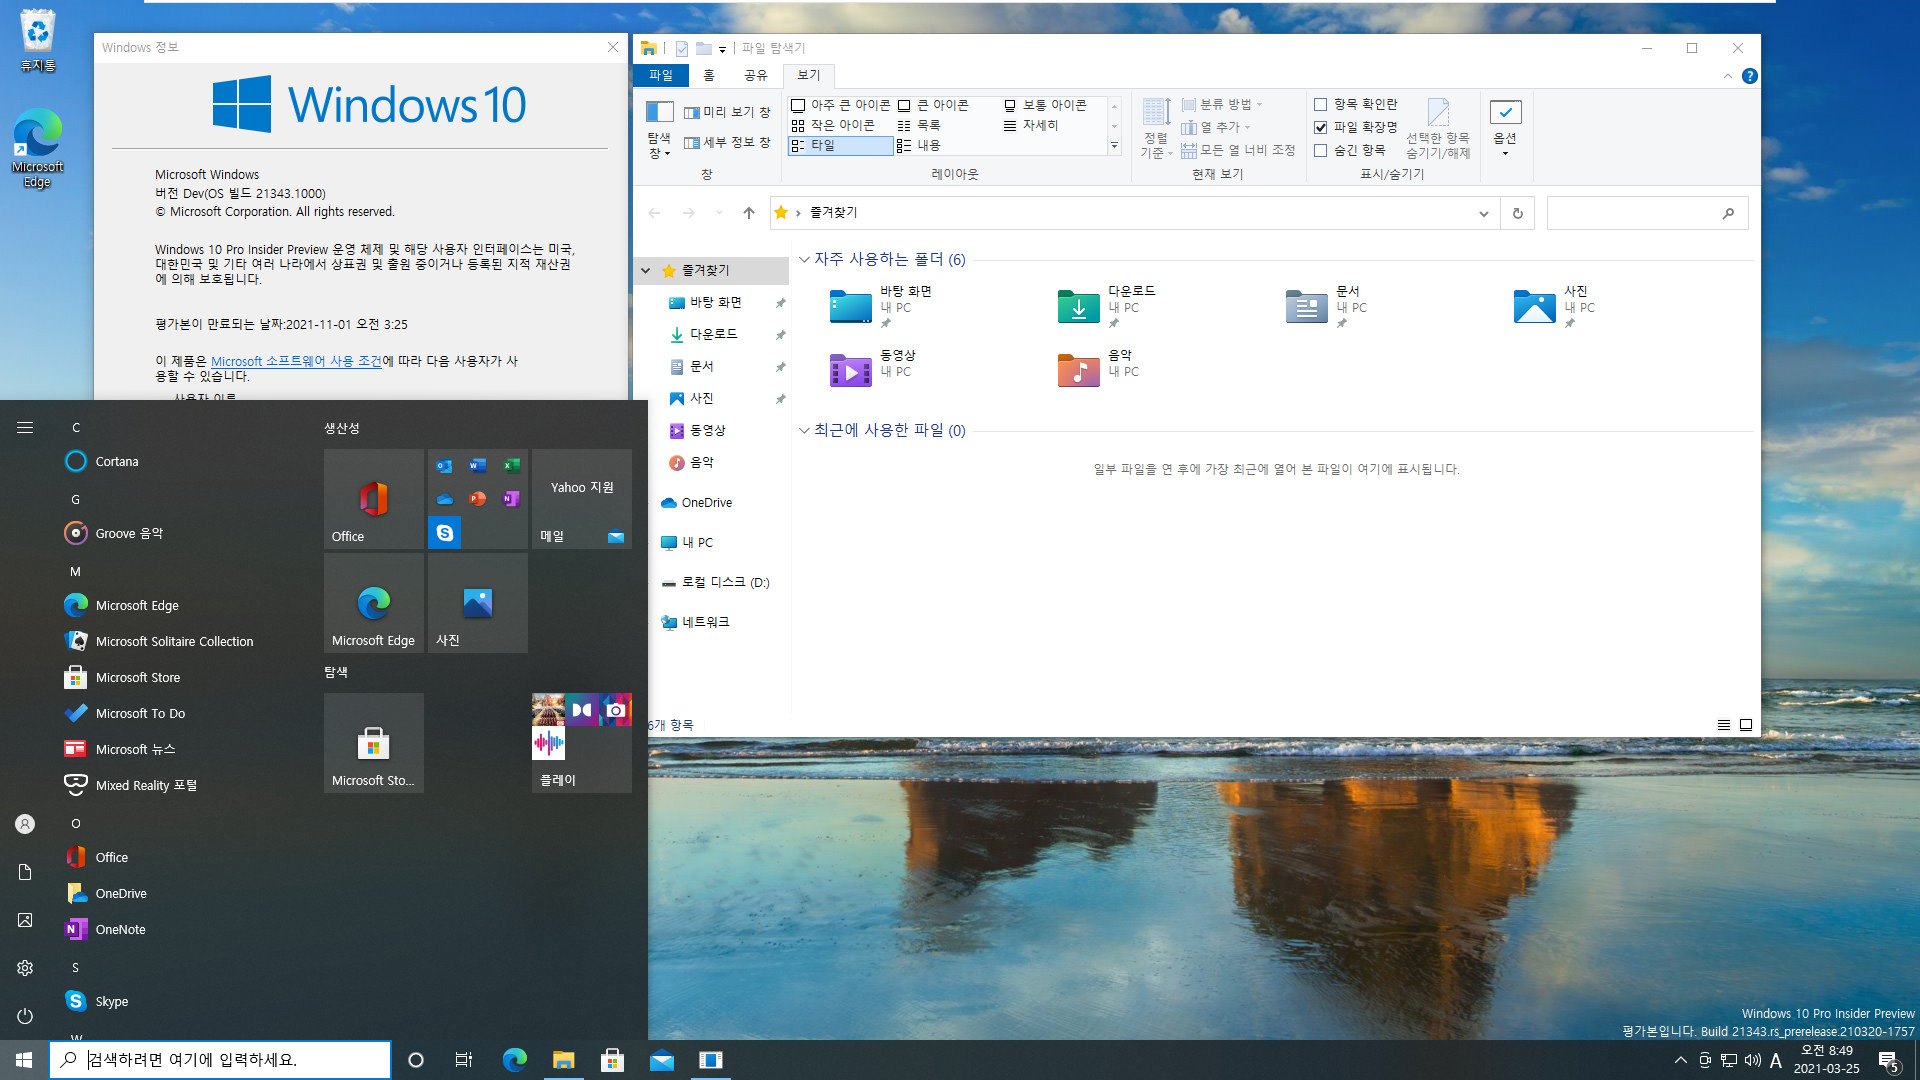
Task: Toggle 세부 정보 창 pane
Action: click(727, 143)
